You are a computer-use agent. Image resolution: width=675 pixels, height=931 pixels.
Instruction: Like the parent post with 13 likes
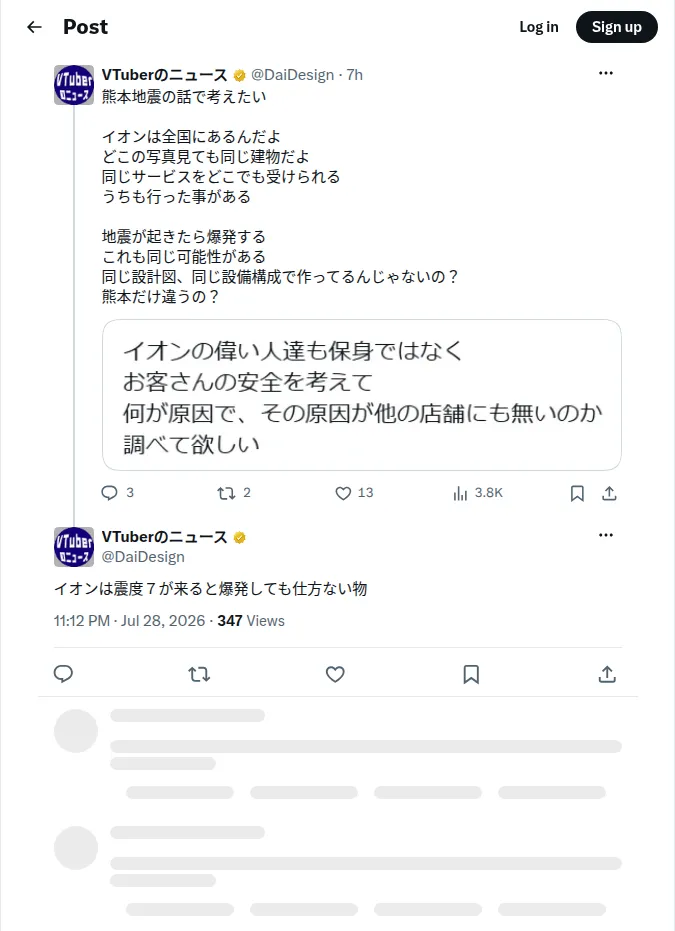354,493
